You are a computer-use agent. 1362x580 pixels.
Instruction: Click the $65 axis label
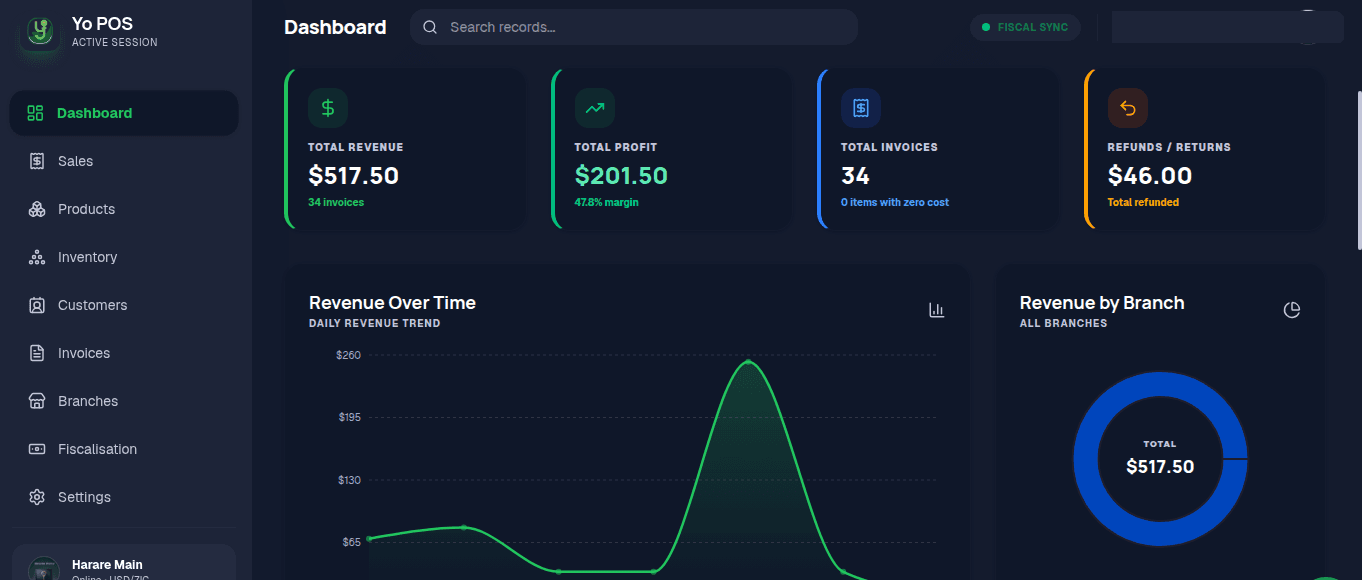pyautogui.click(x=352, y=542)
